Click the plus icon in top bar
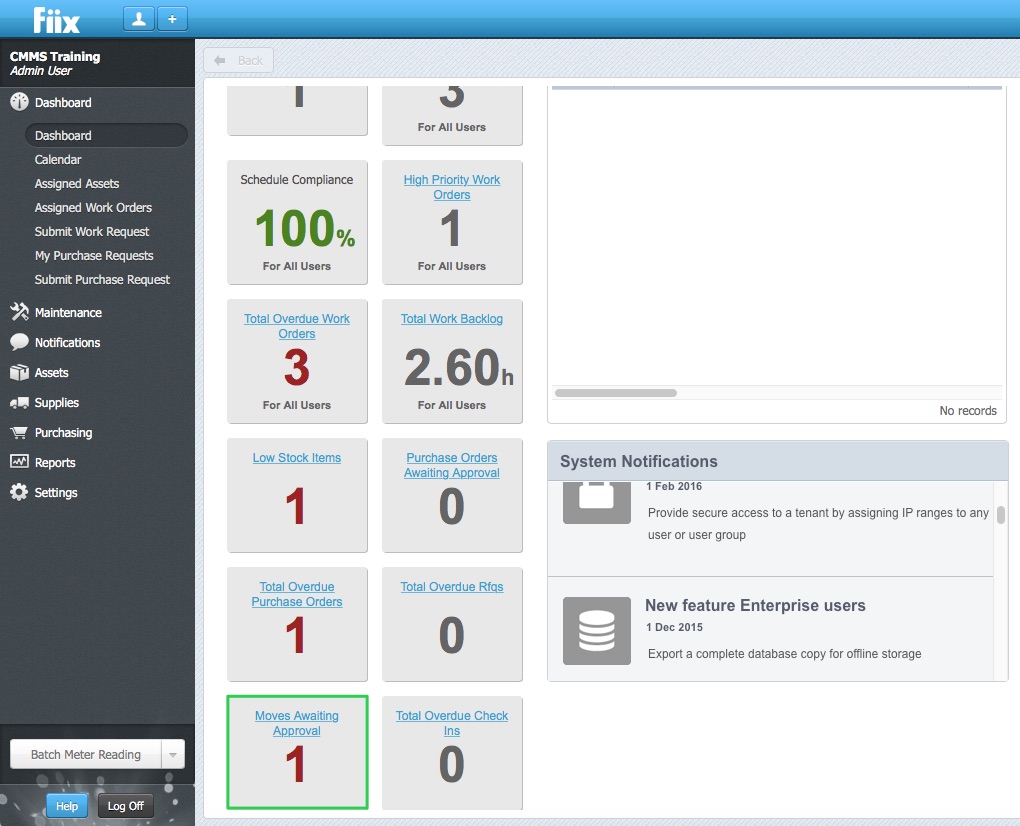The height and width of the screenshot is (826, 1020). (x=171, y=19)
